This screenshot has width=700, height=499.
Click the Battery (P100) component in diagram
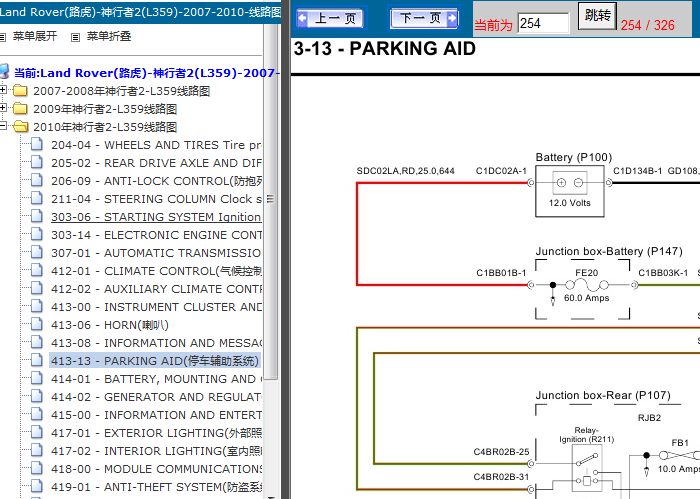(570, 191)
